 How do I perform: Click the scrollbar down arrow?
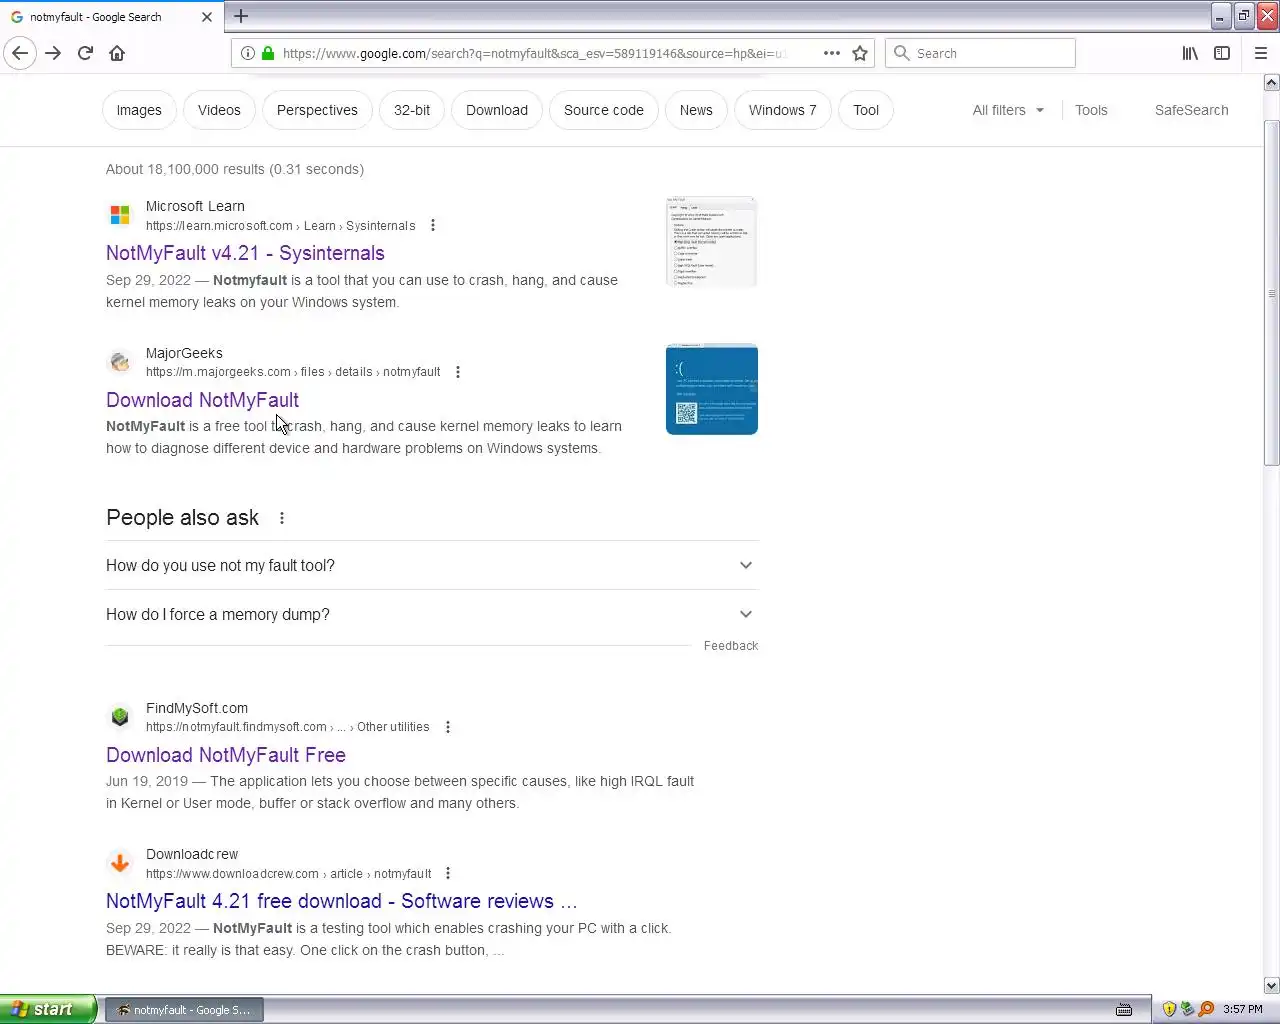tap(1271, 985)
